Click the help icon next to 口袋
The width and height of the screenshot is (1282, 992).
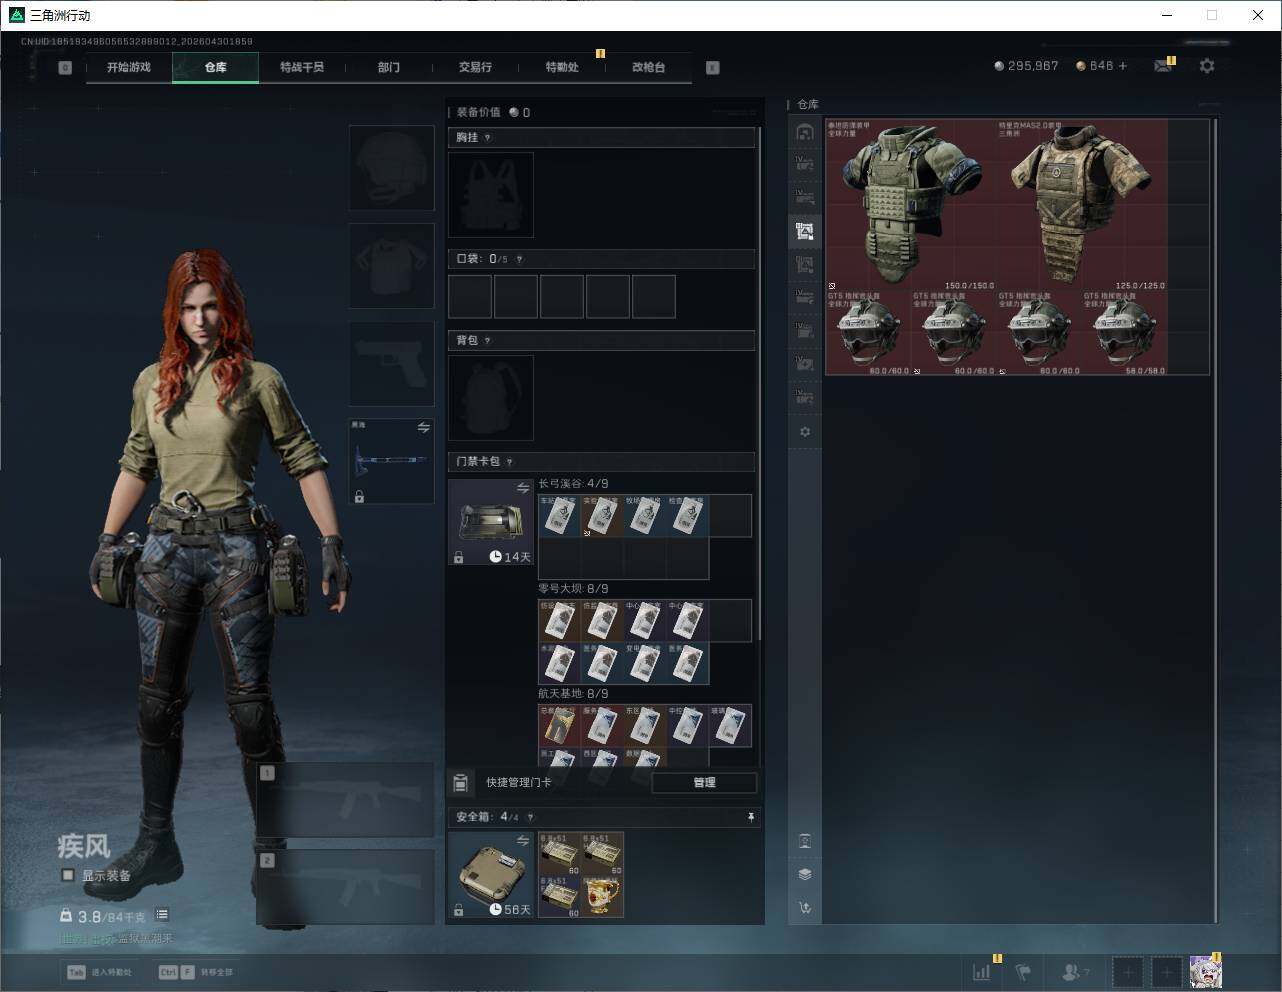pos(519,259)
